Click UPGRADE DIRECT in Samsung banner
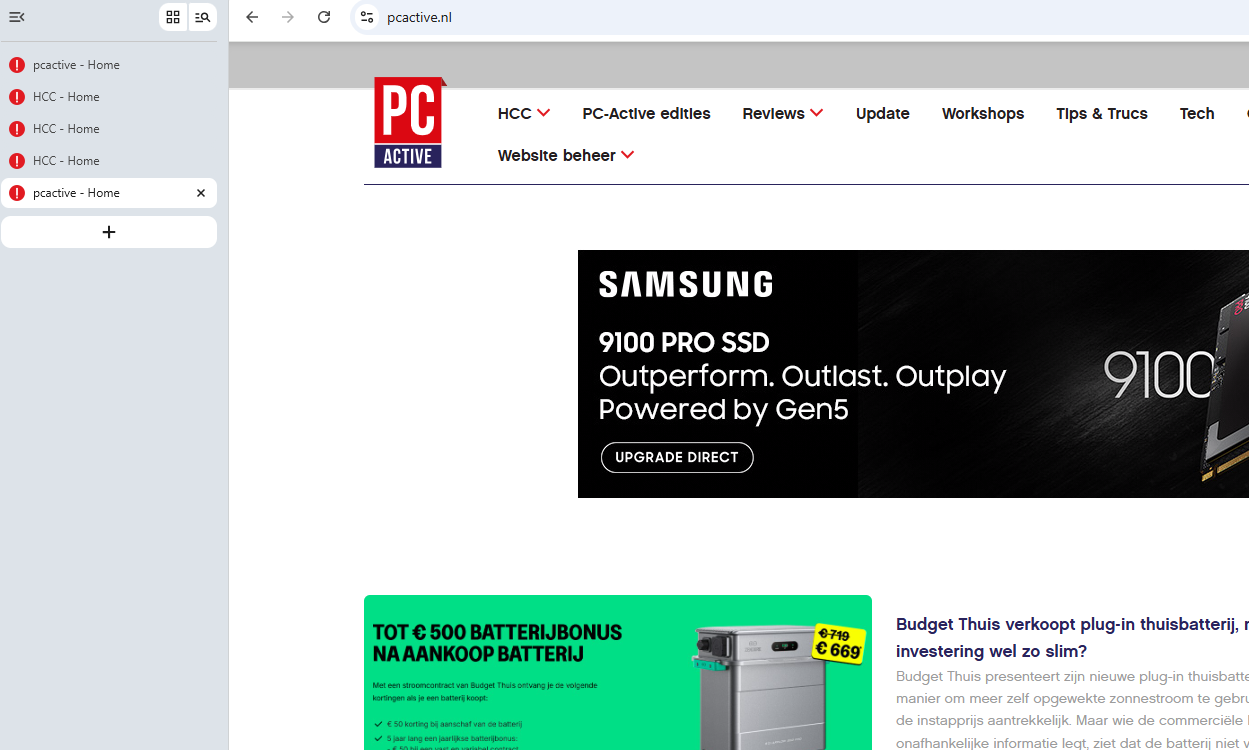Viewport: 1249px width, 750px height. tap(677, 457)
